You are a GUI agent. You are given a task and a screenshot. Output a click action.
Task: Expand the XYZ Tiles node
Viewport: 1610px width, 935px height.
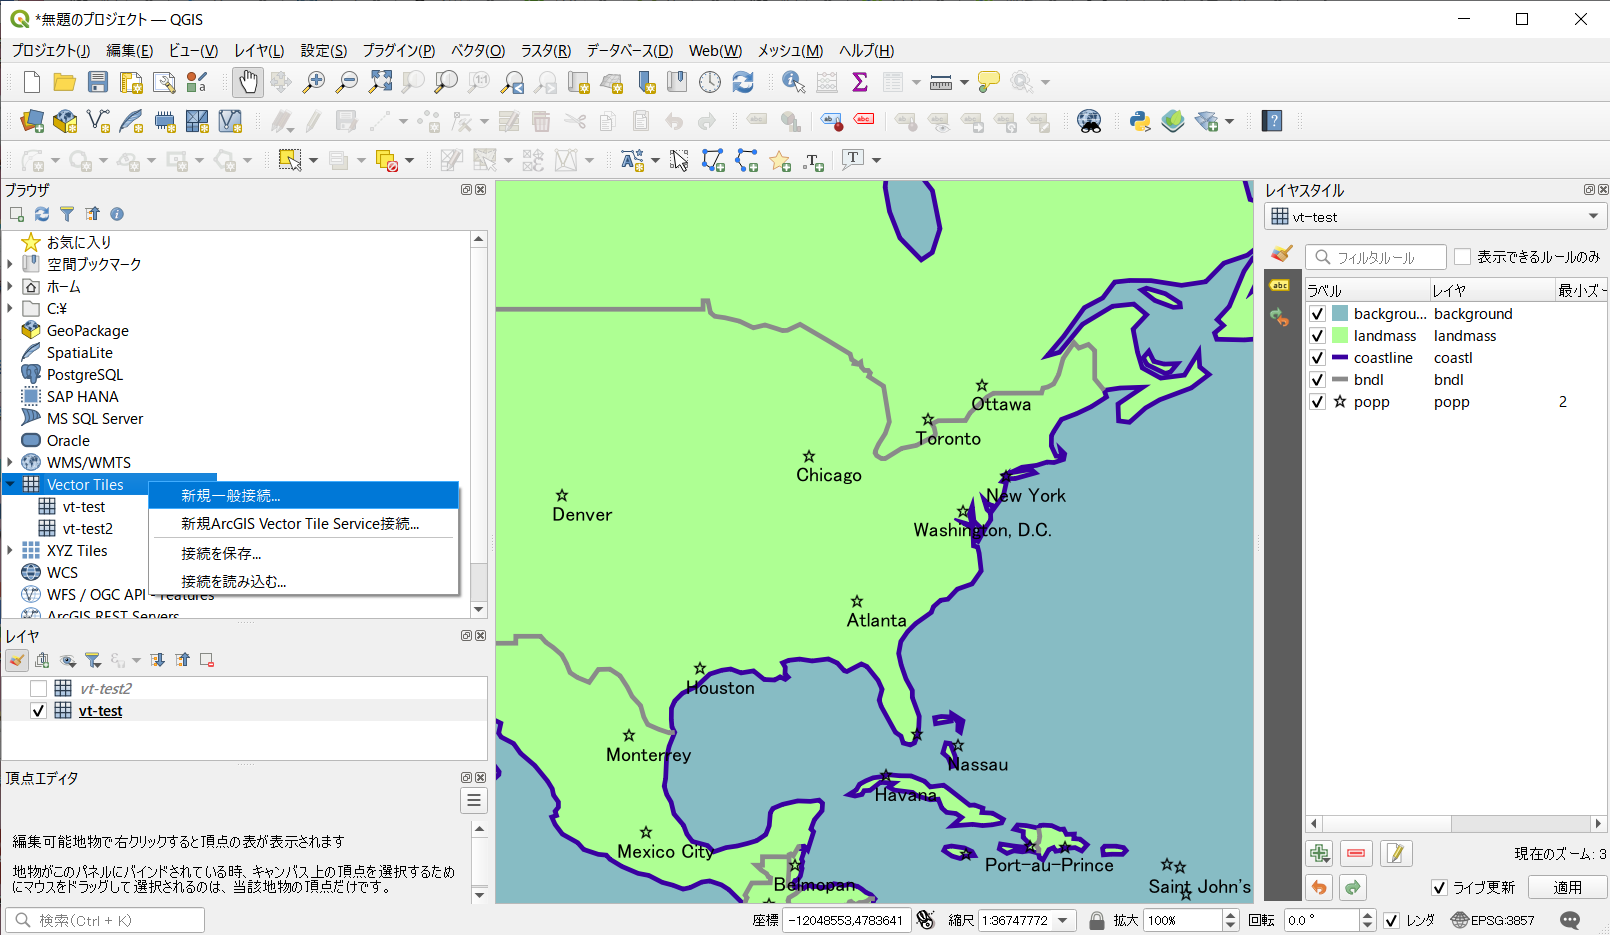10,550
